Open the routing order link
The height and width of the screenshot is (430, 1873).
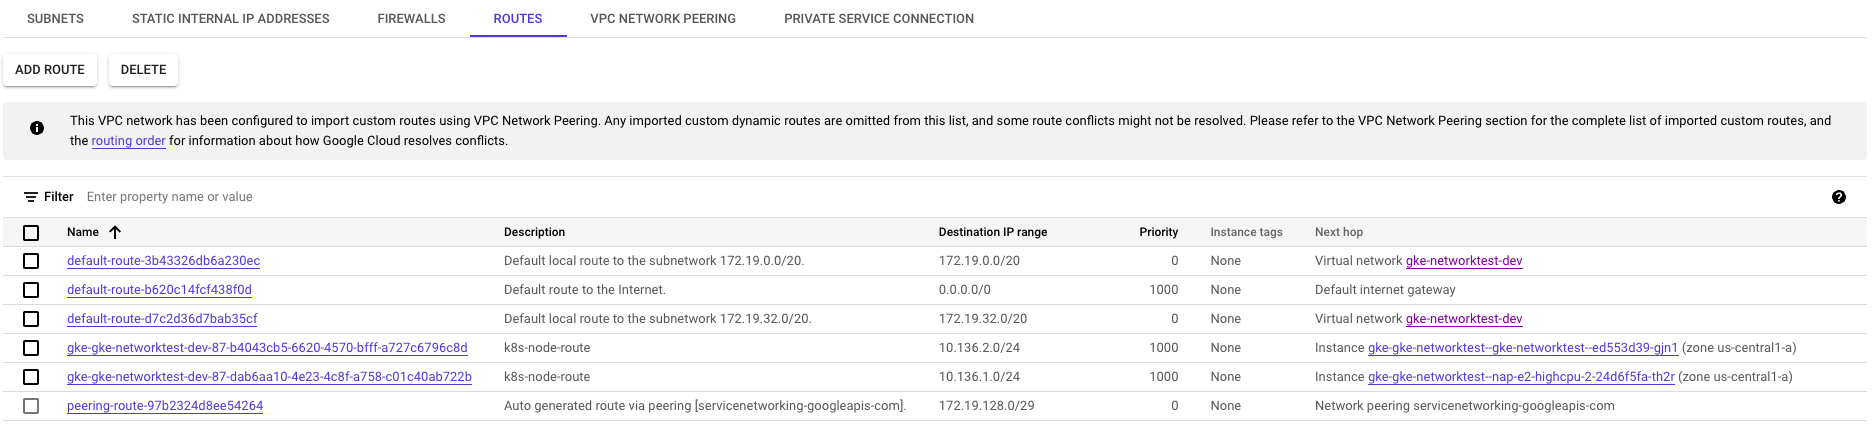128,141
